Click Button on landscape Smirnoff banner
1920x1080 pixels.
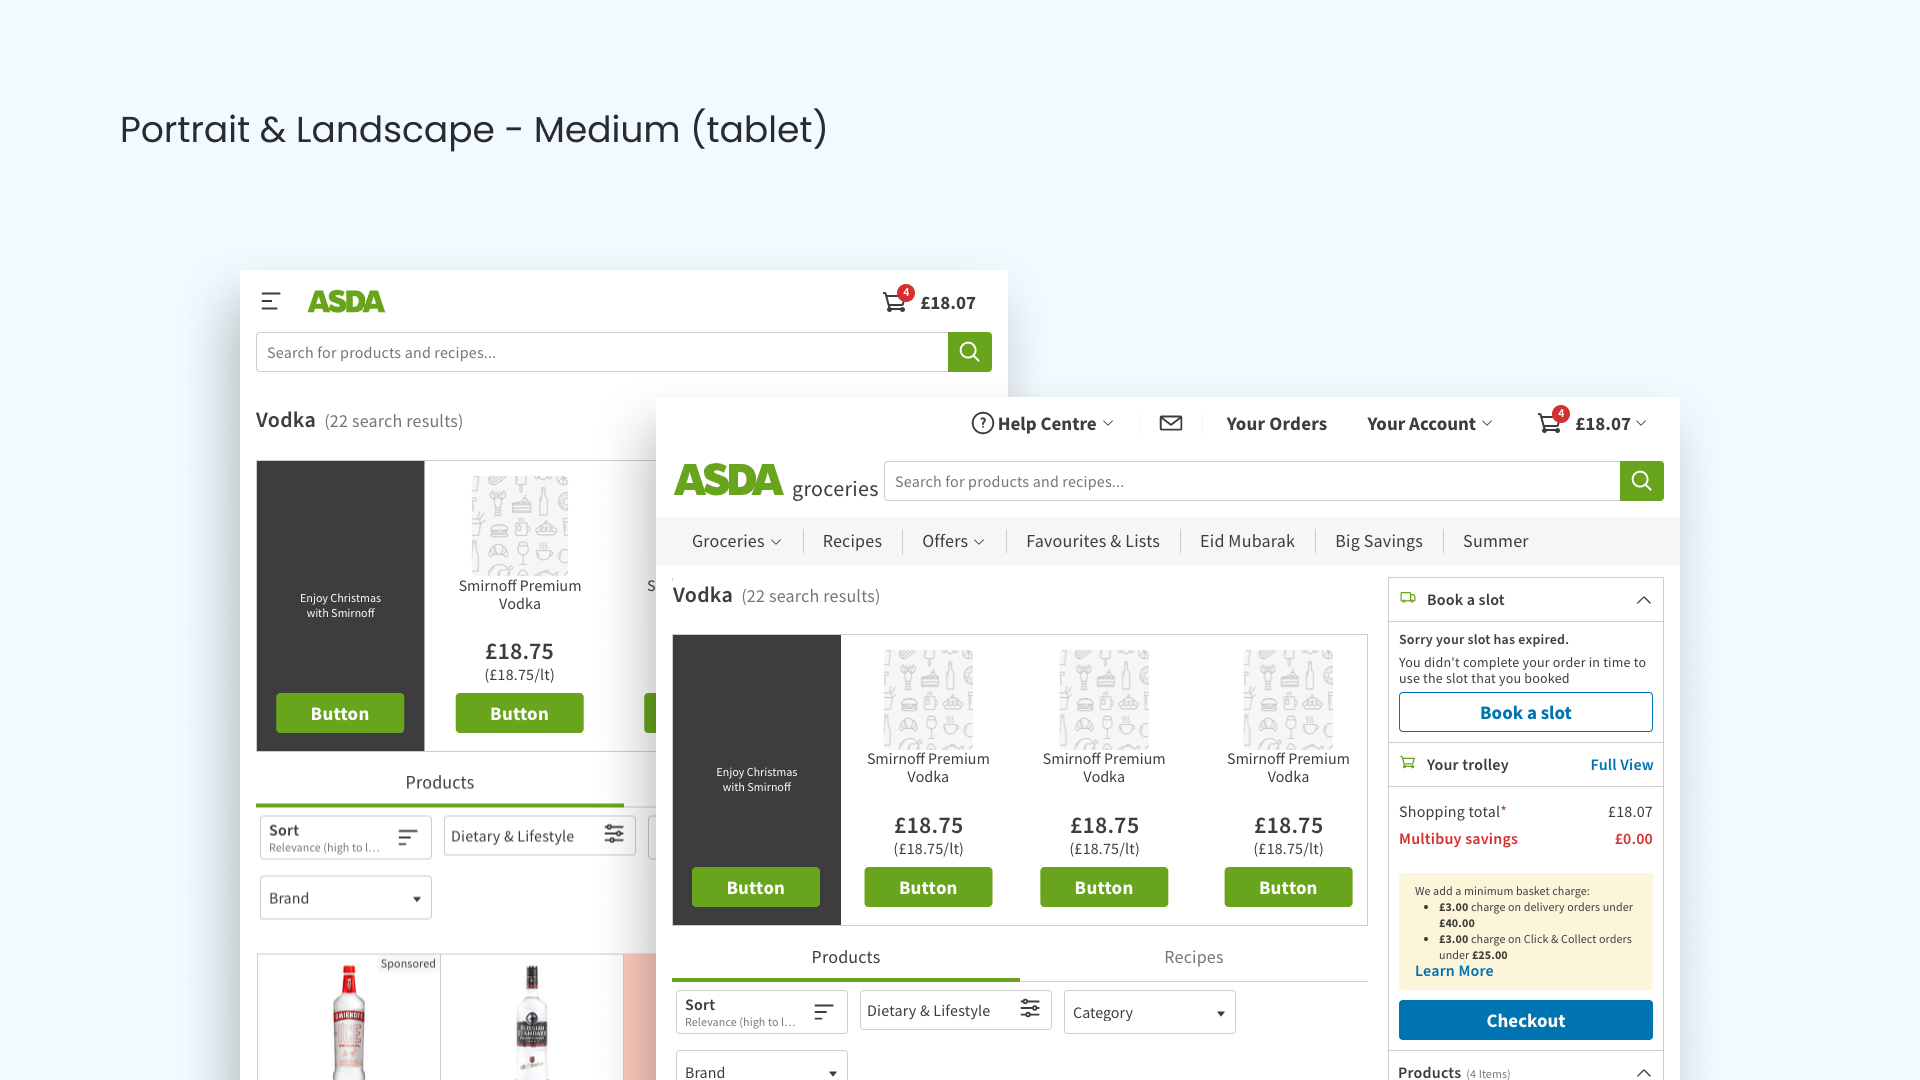point(756,887)
